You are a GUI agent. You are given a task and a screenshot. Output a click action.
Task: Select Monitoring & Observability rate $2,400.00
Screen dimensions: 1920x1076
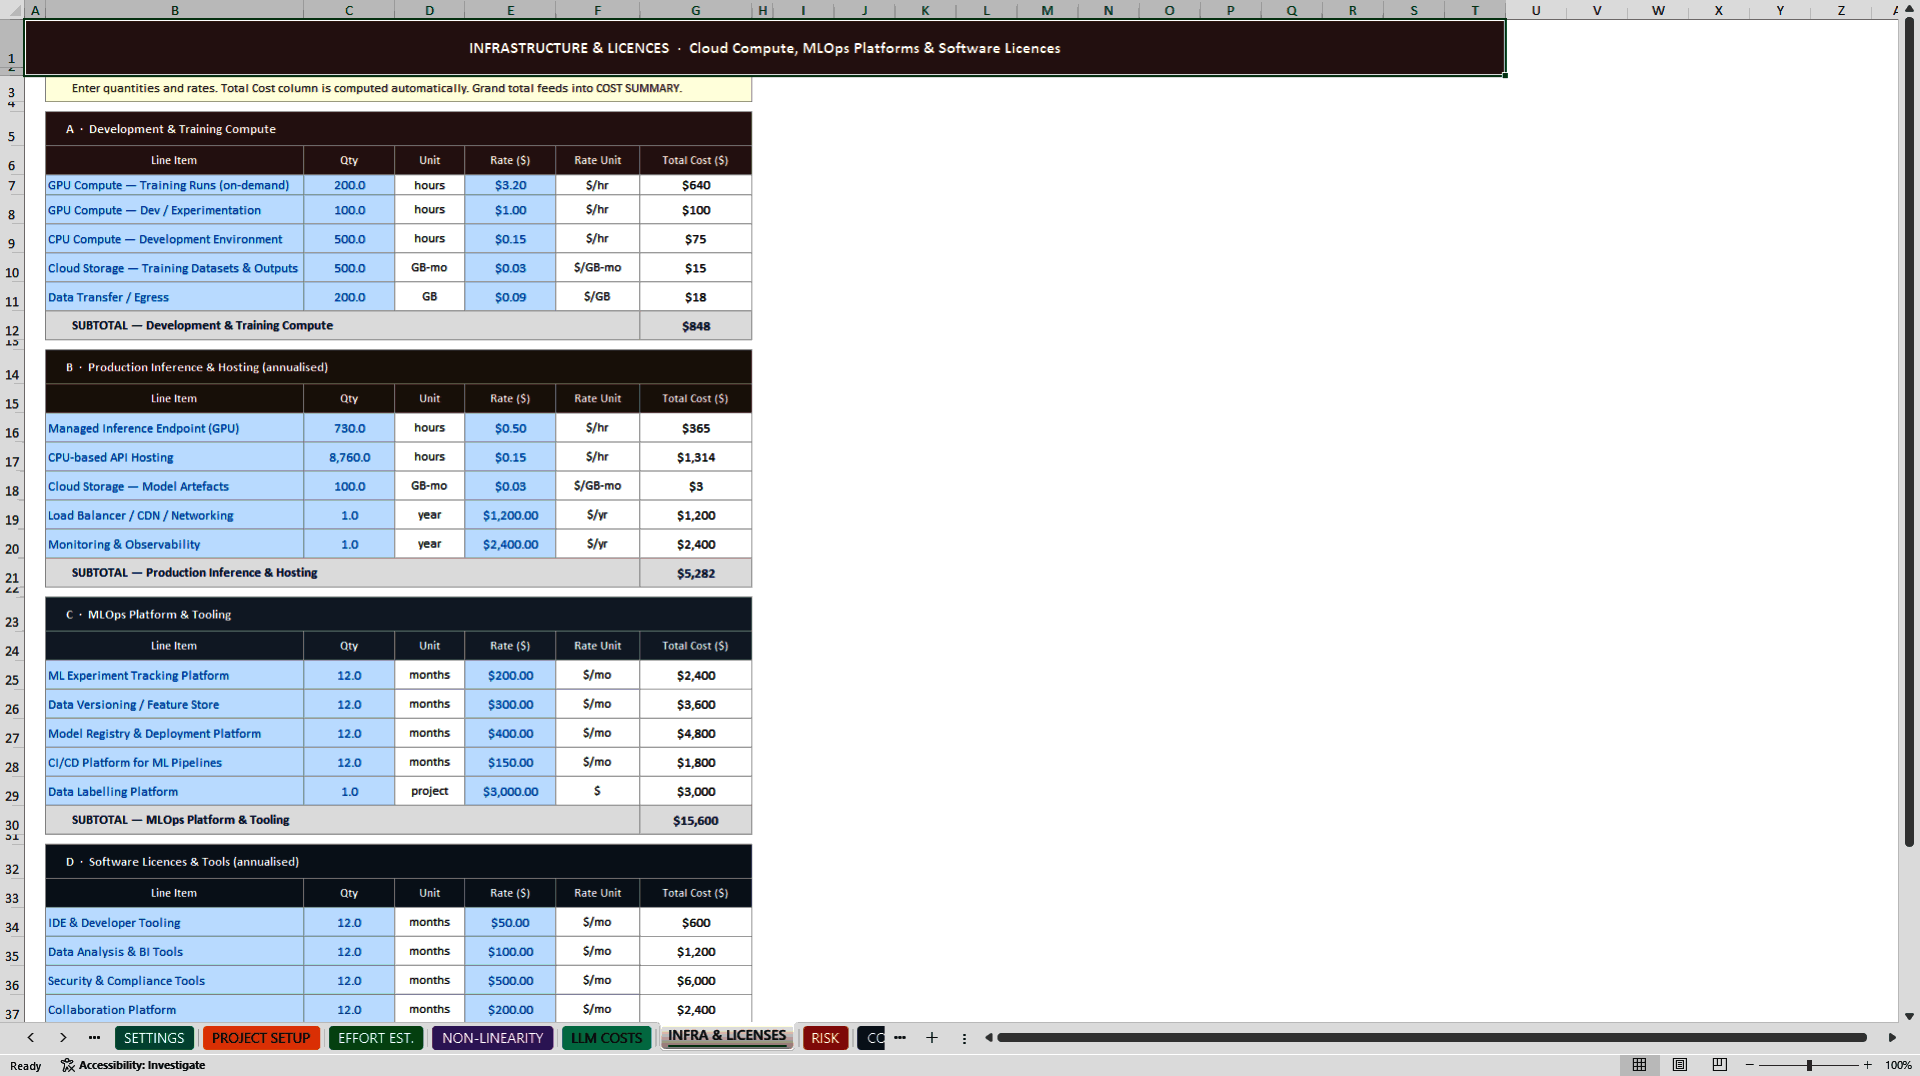pos(510,544)
